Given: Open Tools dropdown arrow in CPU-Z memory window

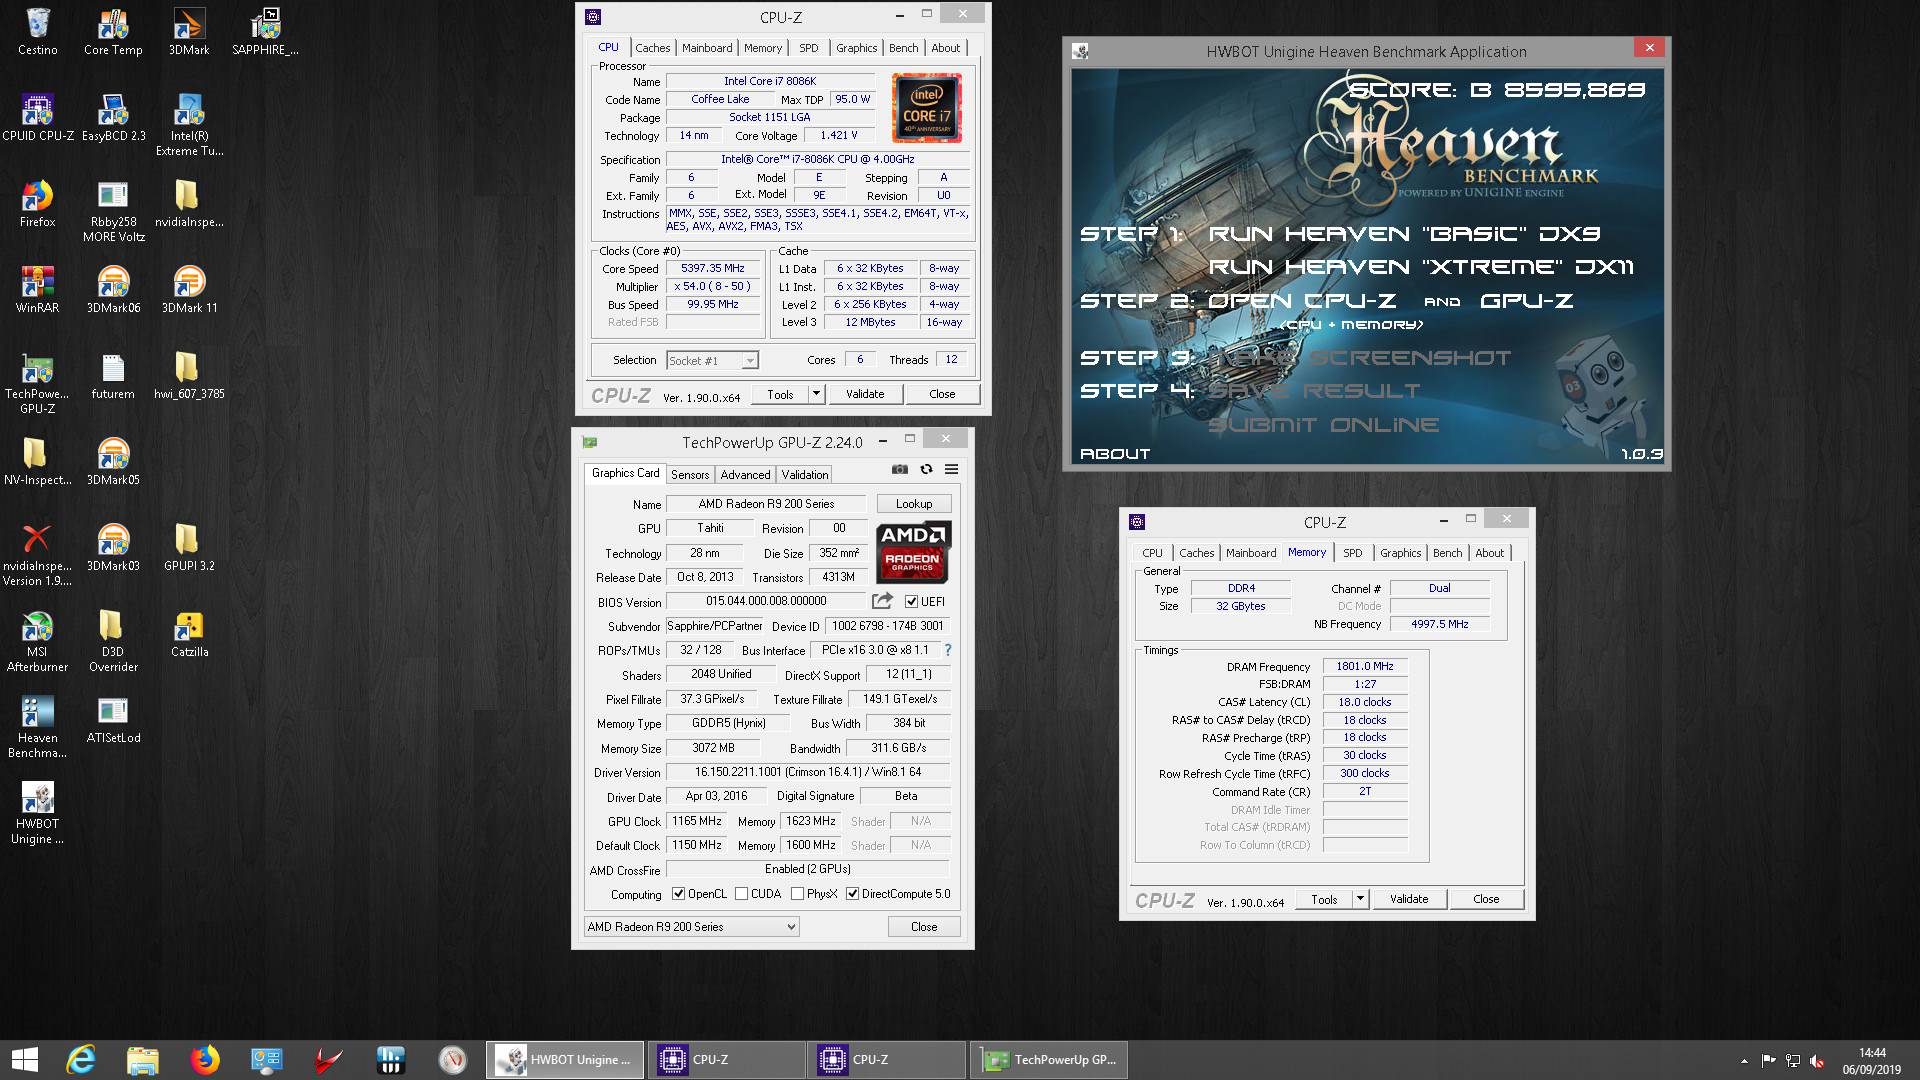Looking at the screenshot, I should pyautogui.click(x=1360, y=899).
